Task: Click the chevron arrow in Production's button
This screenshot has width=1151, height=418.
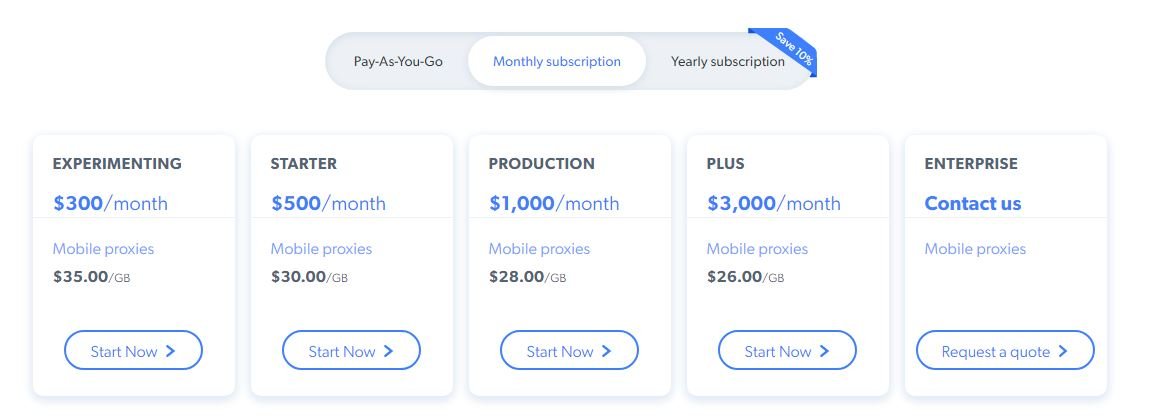Action: tap(607, 351)
